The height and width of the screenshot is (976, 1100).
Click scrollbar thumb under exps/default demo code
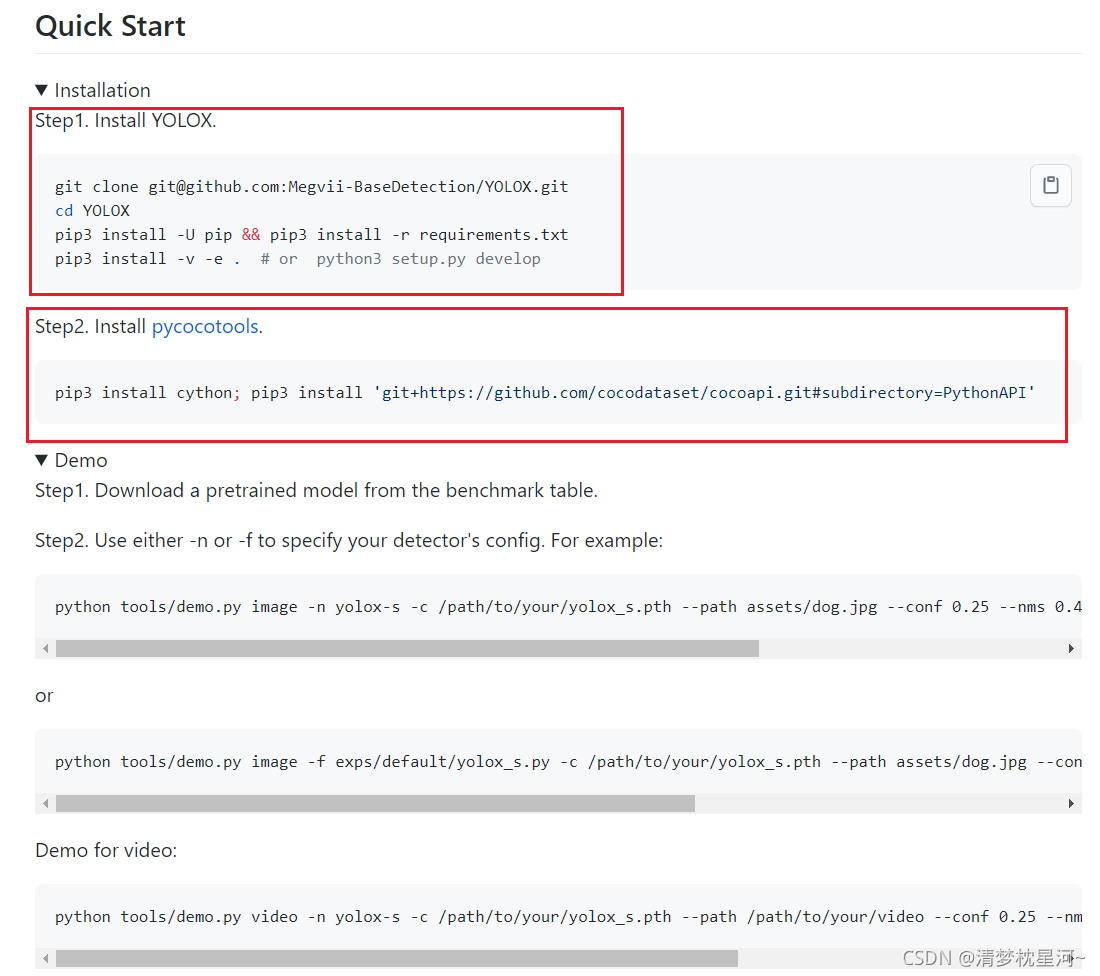375,803
